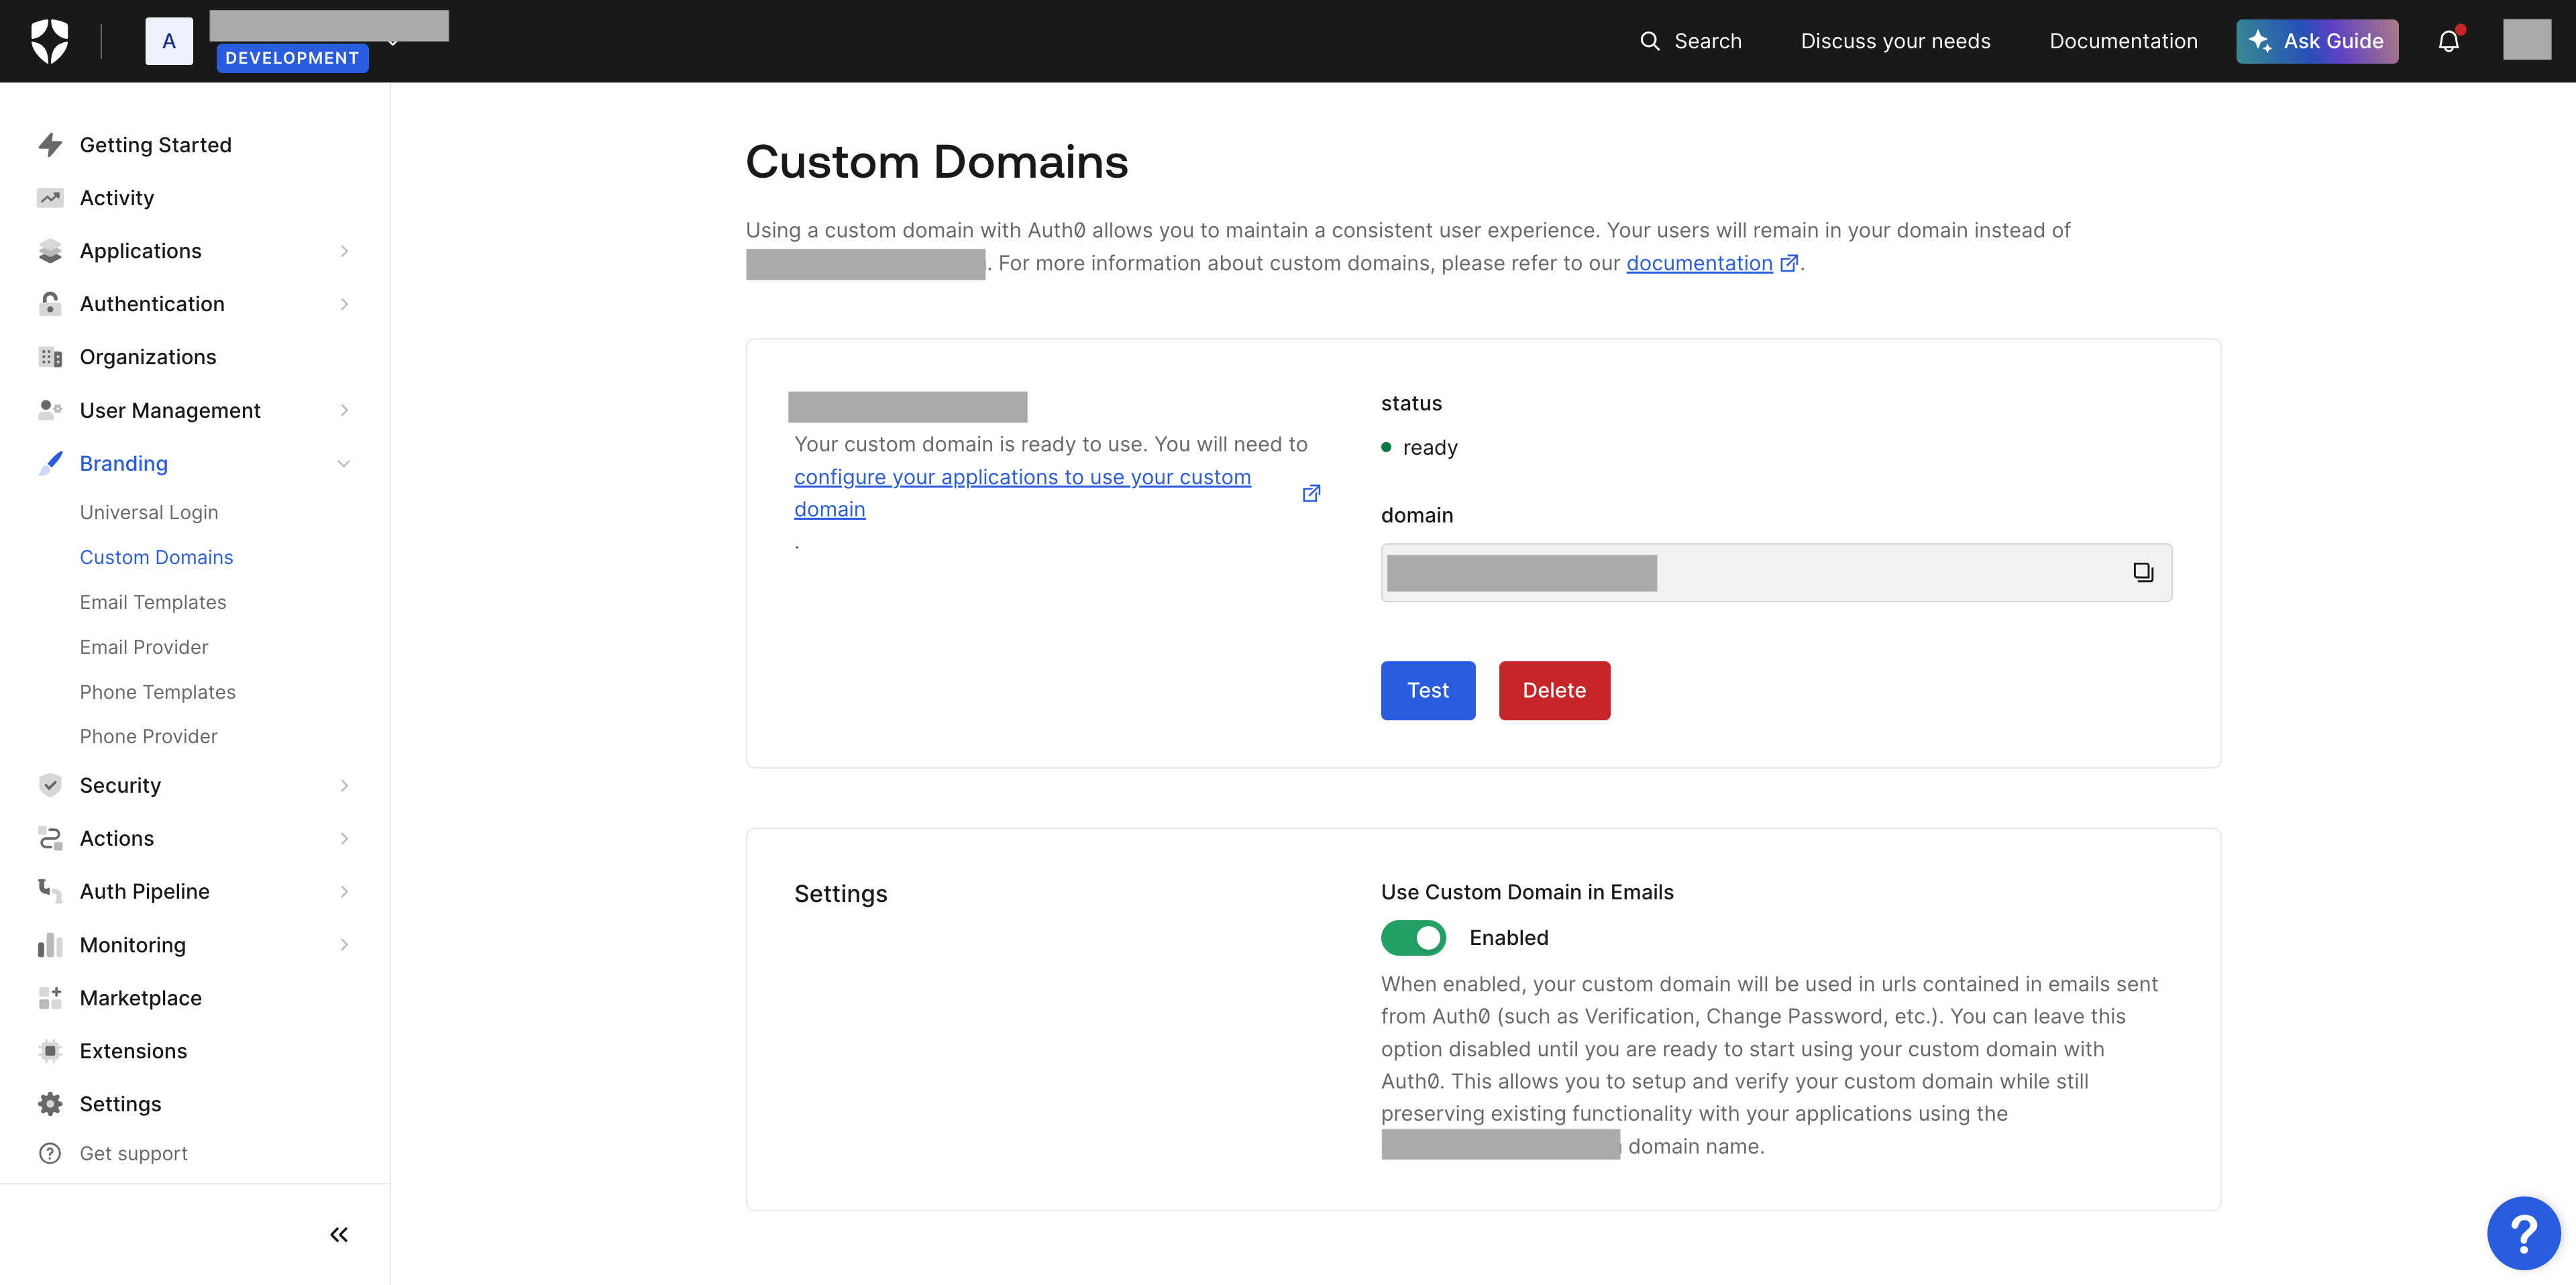Collapse the sidebar with double-chevron icon
This screenshot has width=2576, height=1285.
pos(339,1235)
